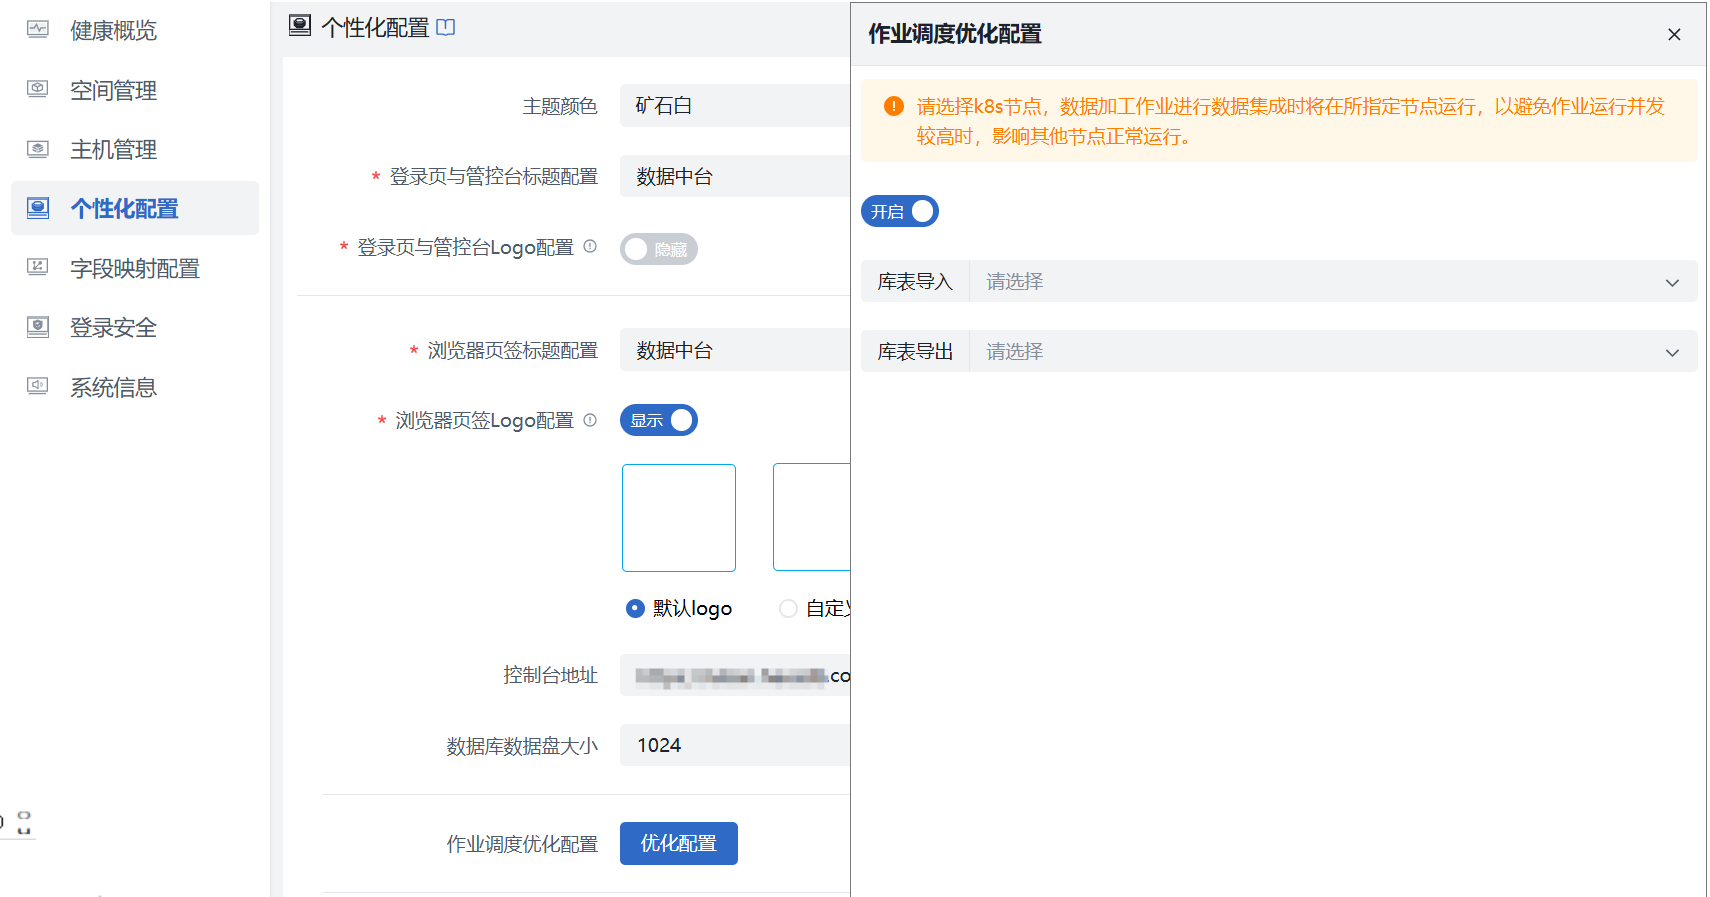Viewport: 1710px width, 897px height.
Task: Open the help document icon beside 个性化配置 title
Action: click(446, 27)
